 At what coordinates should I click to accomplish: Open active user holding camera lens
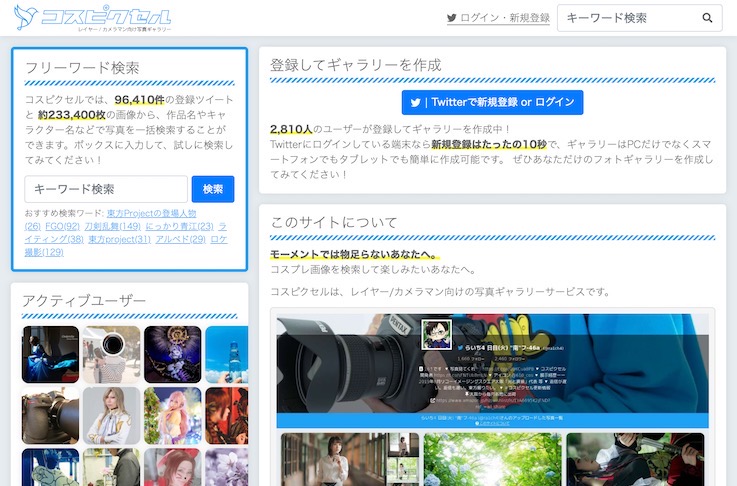coord(111,354)
